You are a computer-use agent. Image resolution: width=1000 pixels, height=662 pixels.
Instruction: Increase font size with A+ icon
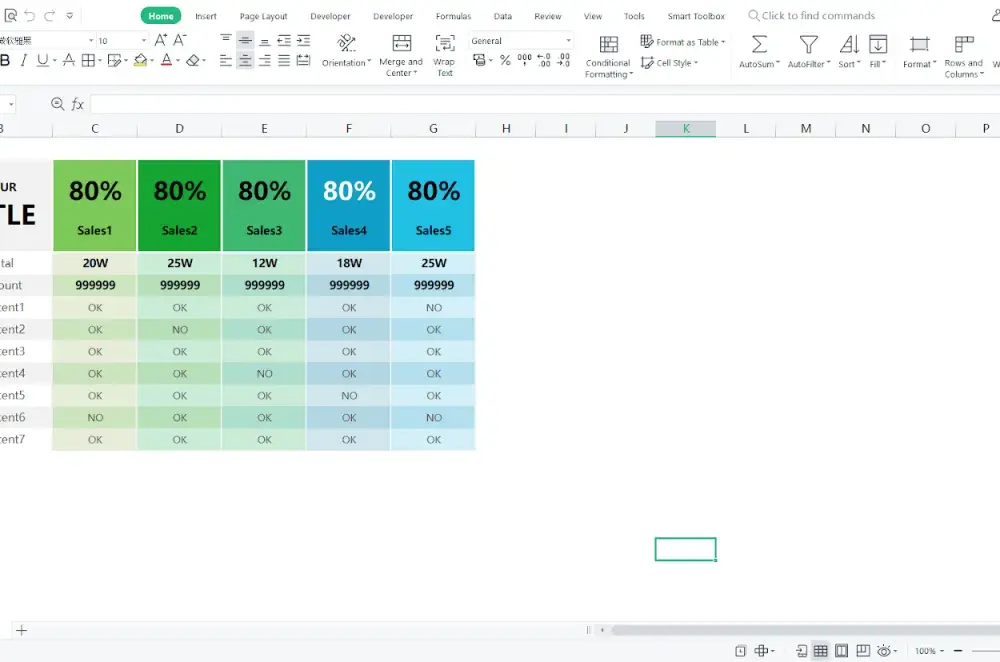(161, 40)
